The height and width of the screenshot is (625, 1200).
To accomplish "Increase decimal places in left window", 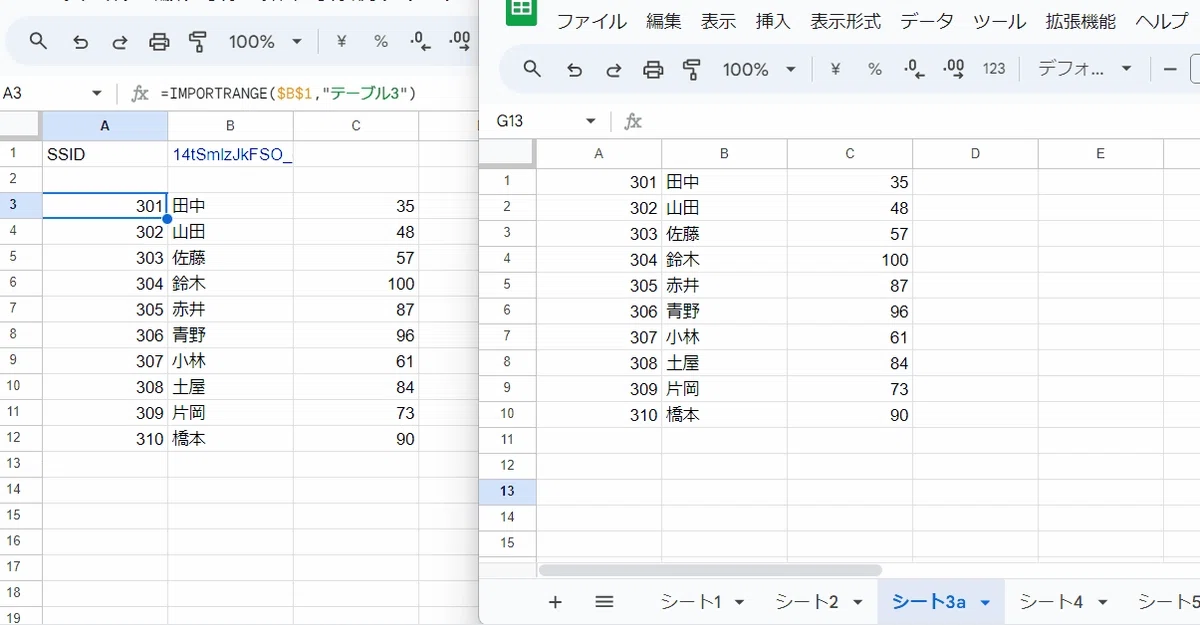I will click(x=460, y=42).
